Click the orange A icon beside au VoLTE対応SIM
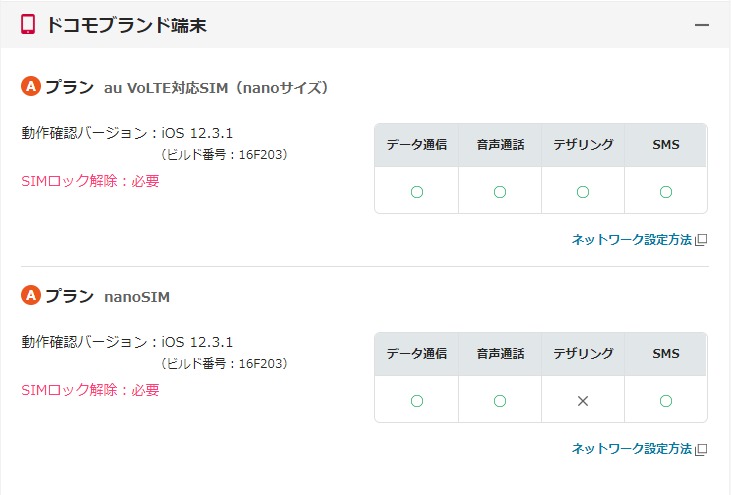The height and width of the screenshot is (495, 731). pyautogui.click(x=30, y=87)
